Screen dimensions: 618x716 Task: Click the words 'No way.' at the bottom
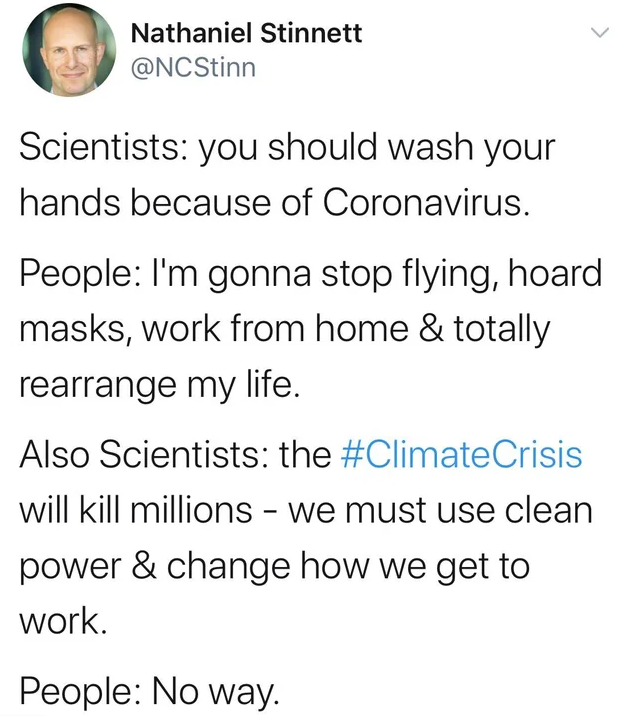click(215, 692)
